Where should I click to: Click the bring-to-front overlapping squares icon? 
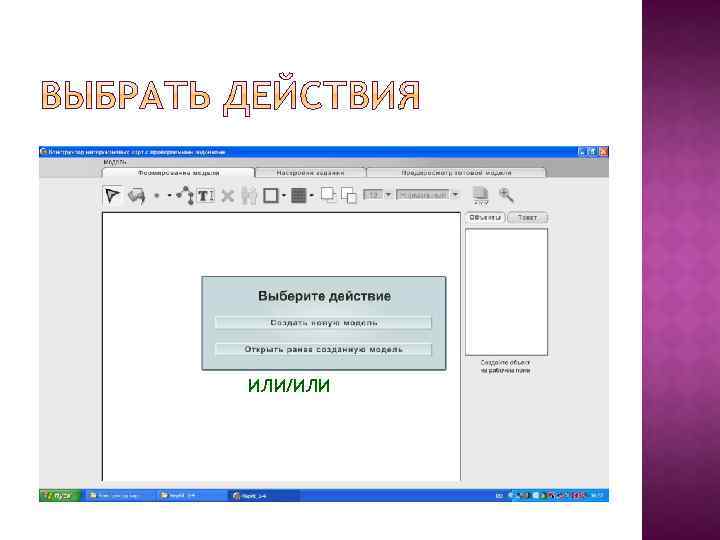click(328, 195)
